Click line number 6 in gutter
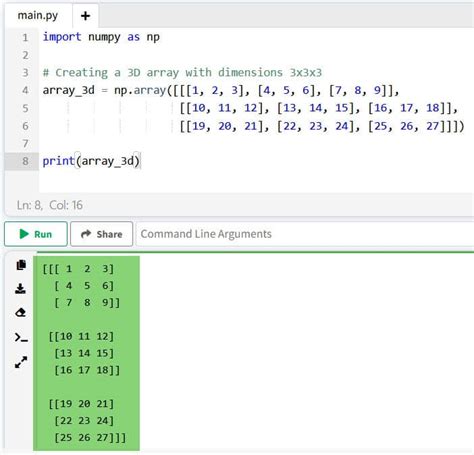The height and width of the screenshot is (455, 474). (x=25, y=126)
